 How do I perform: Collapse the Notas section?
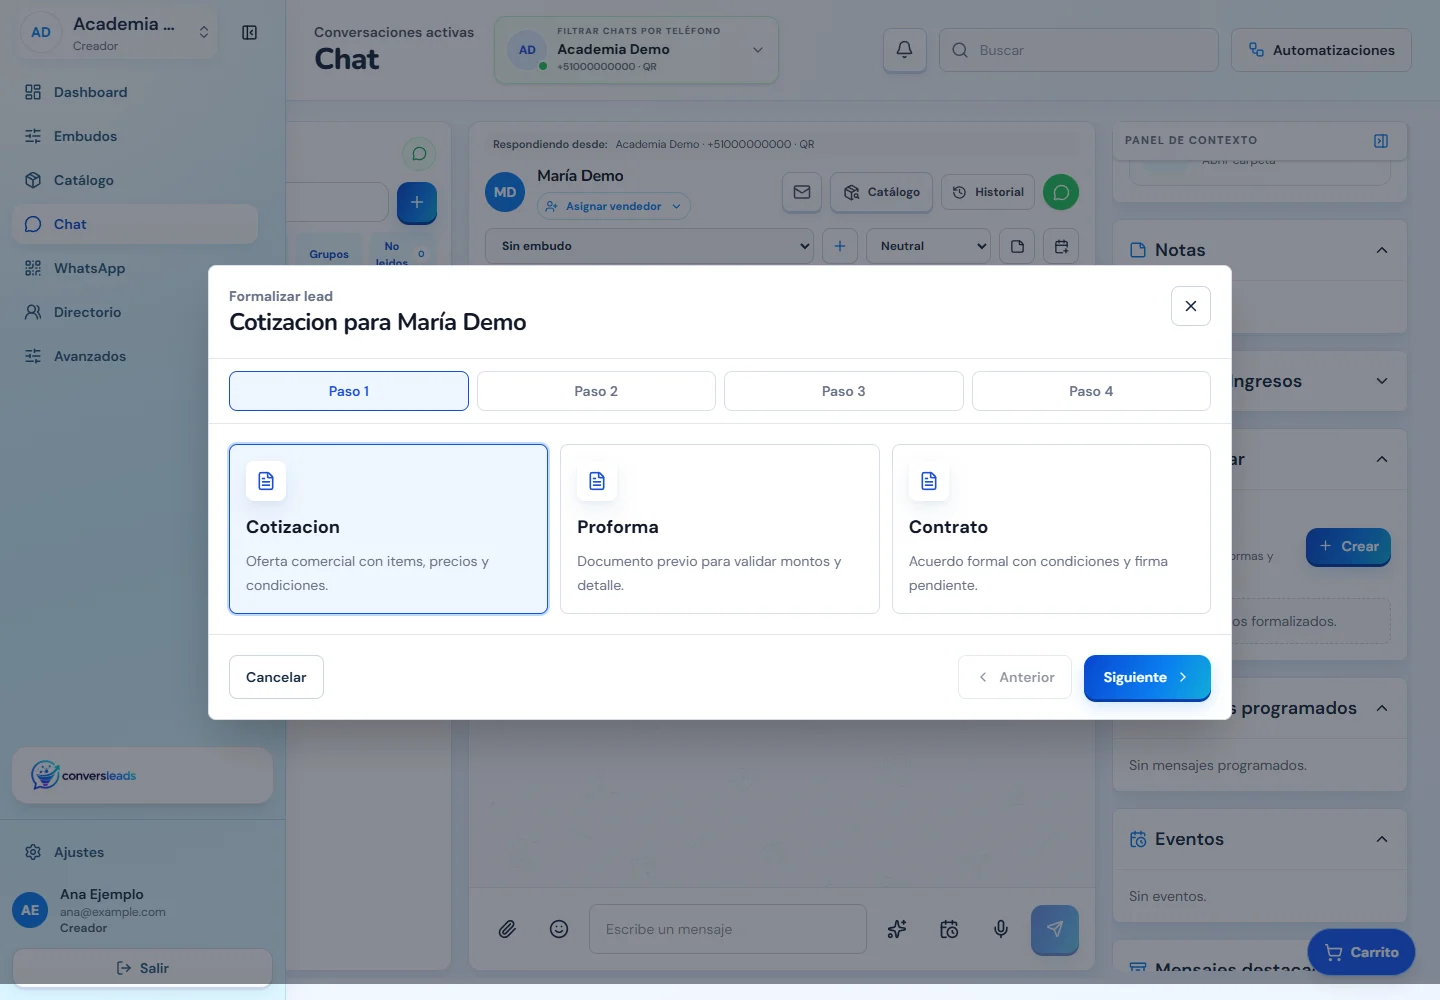[1381, 250]
